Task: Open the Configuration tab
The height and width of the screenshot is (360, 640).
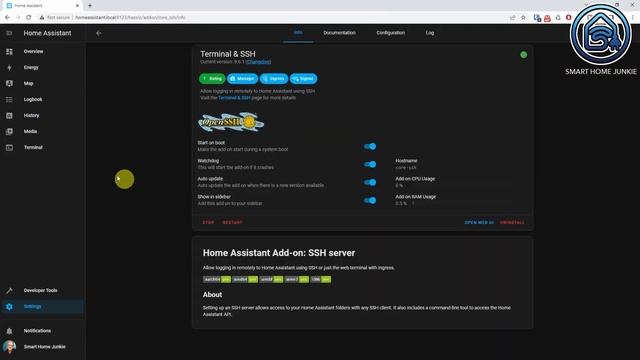Action: pos(391,33)
